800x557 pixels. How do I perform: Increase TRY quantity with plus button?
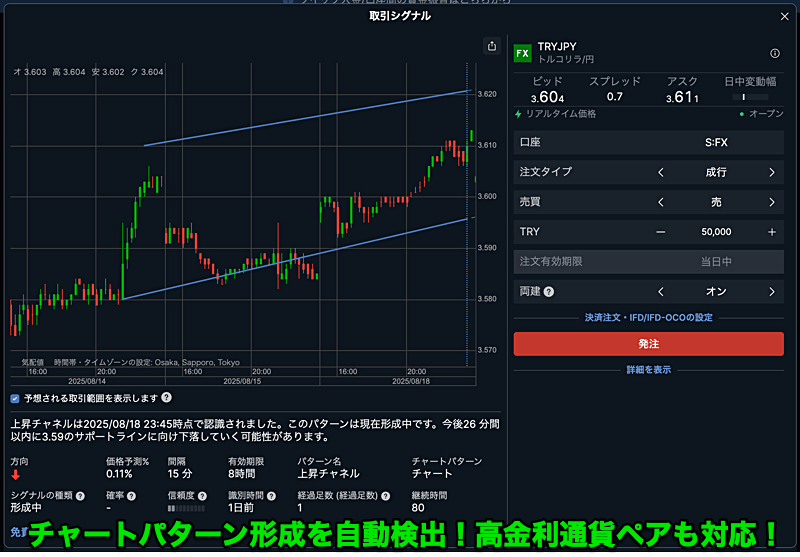tap(771, 232)
